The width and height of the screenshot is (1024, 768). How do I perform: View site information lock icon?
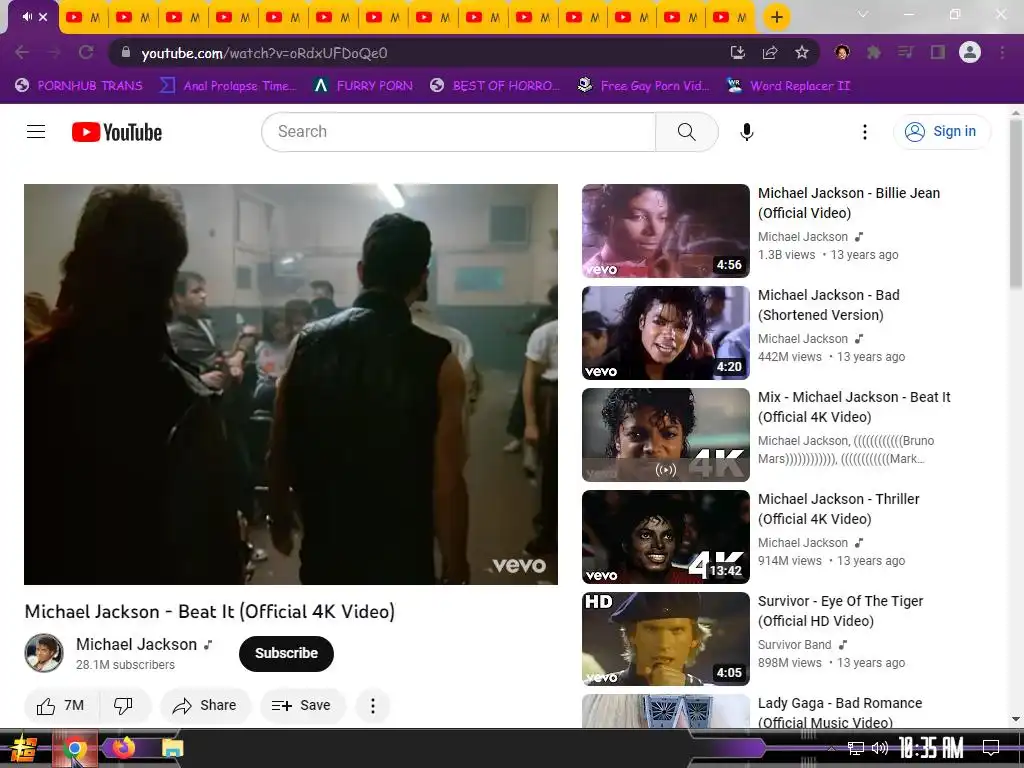[126, 52]
